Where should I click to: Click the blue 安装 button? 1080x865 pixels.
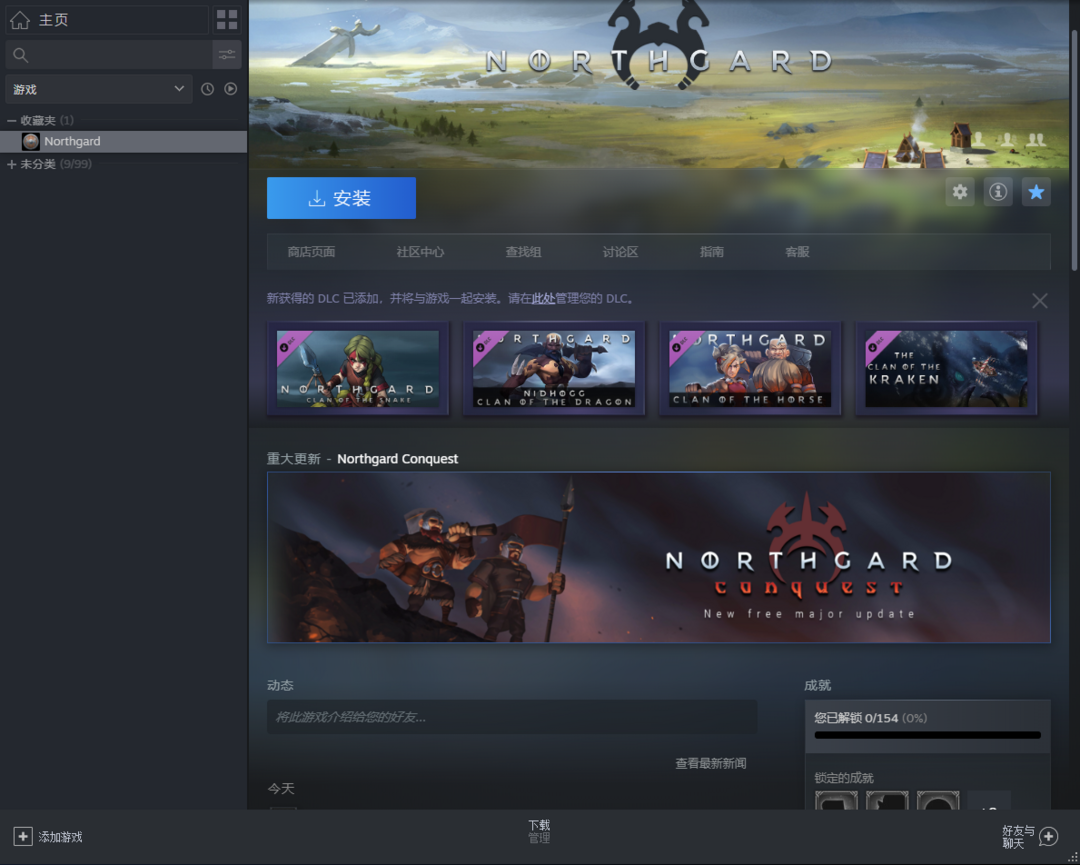pos(341,198)
